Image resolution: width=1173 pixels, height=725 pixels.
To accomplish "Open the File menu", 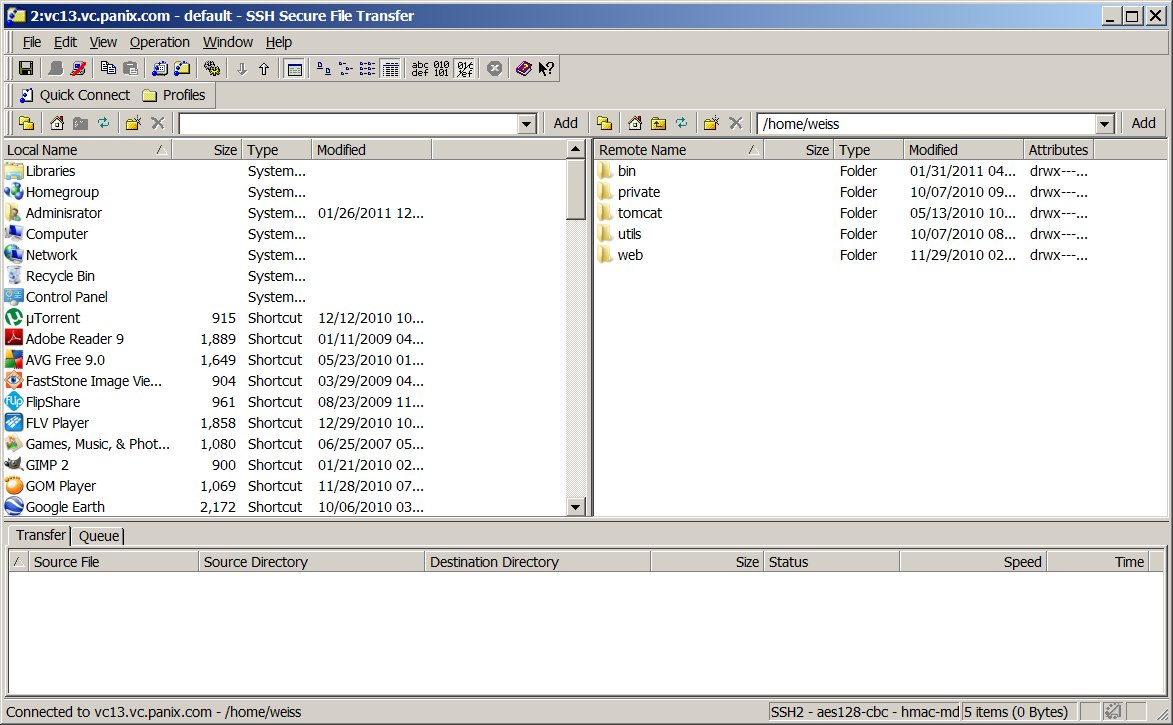I will click(31, 42).
